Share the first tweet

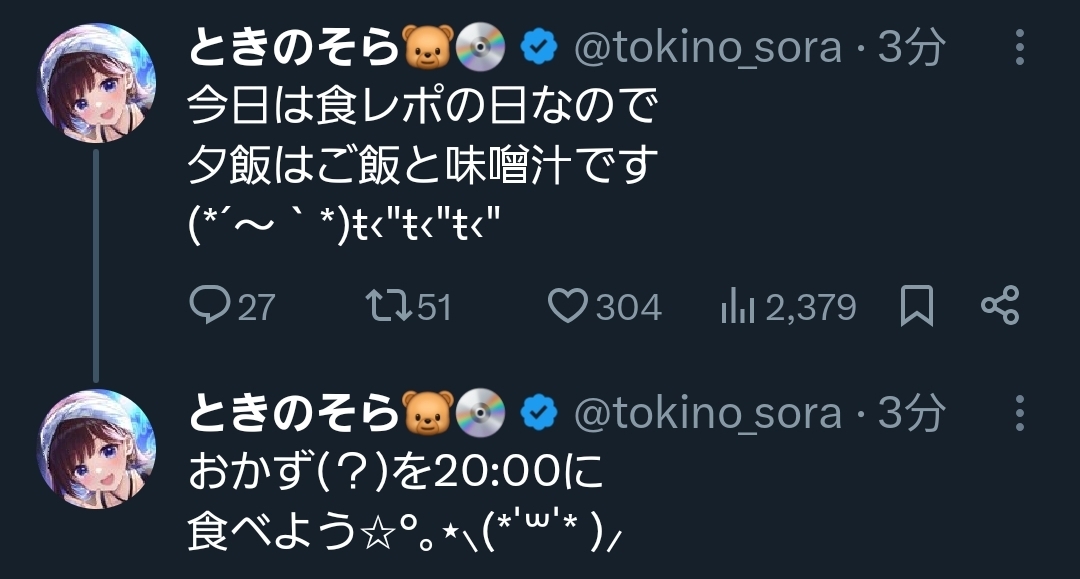coord(1000,305)
